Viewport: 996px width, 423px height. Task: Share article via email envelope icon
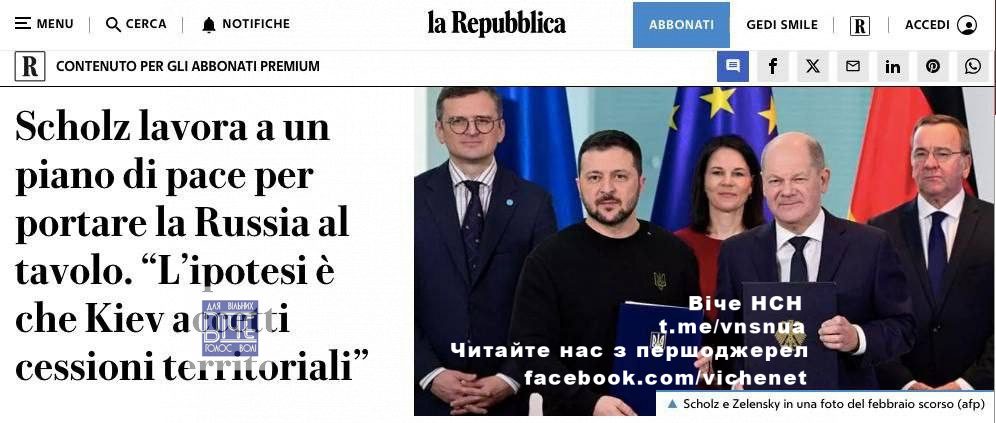[x=852, y=66]
